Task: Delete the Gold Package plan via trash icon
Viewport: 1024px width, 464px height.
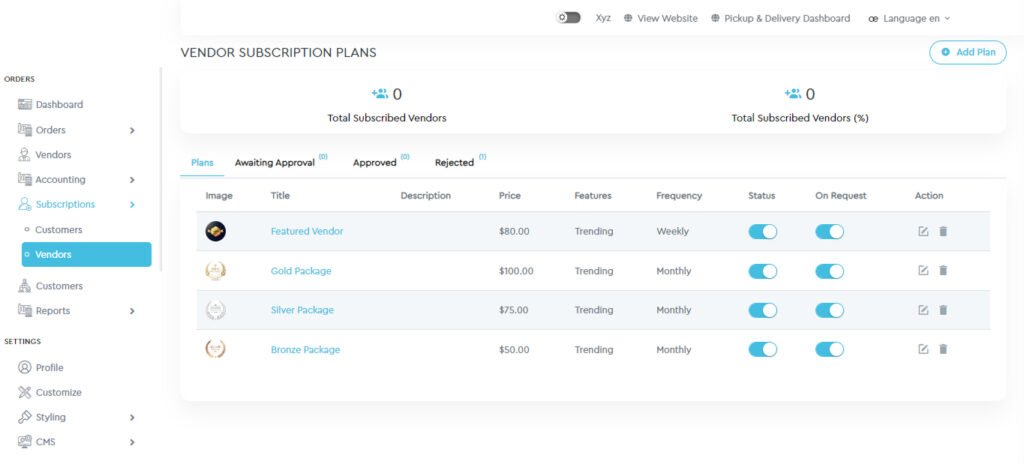Action: (943, 270)
